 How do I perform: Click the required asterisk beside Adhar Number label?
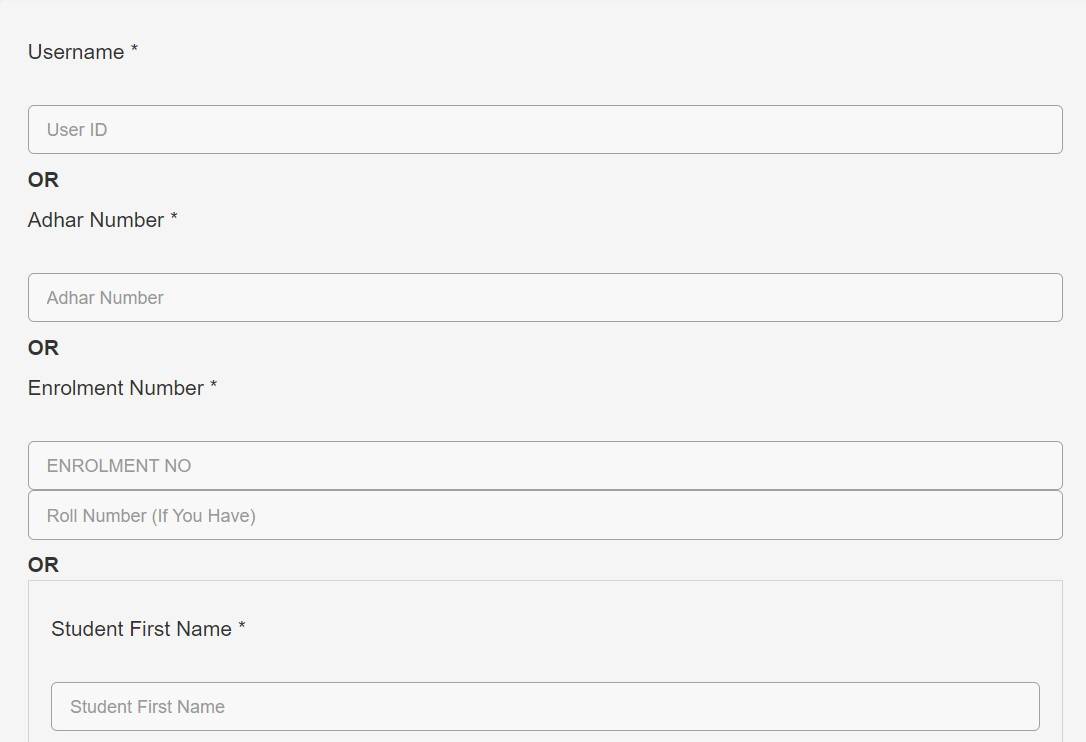(x=174, y=218)
